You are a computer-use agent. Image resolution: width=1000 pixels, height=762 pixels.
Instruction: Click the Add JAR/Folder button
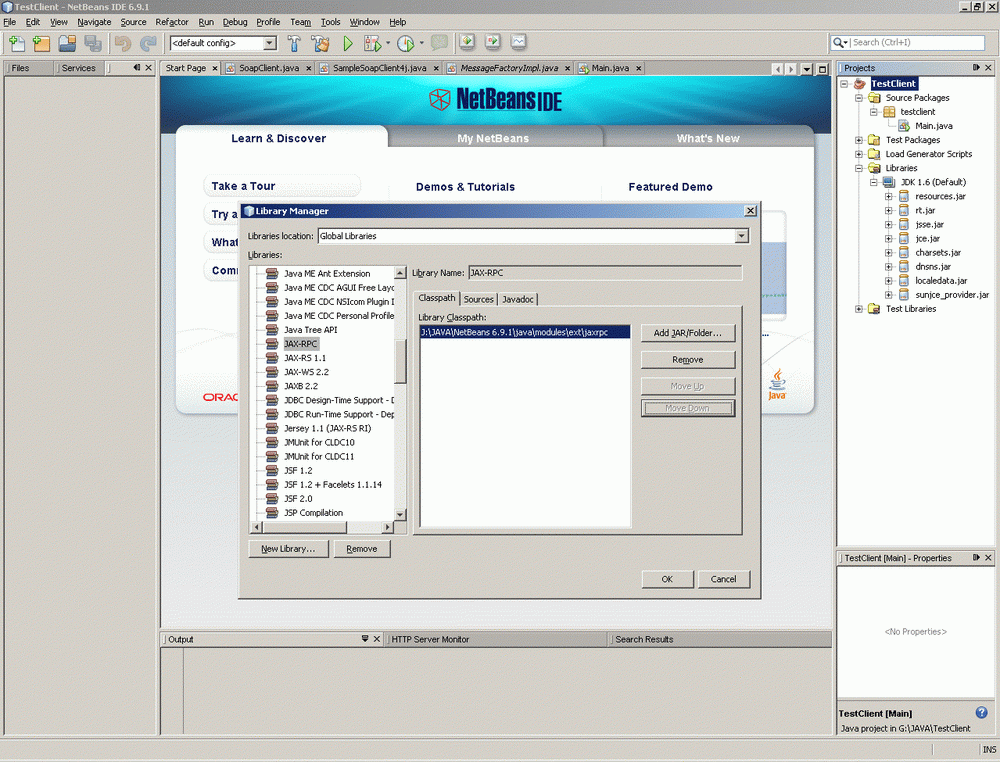click(688, 333)
